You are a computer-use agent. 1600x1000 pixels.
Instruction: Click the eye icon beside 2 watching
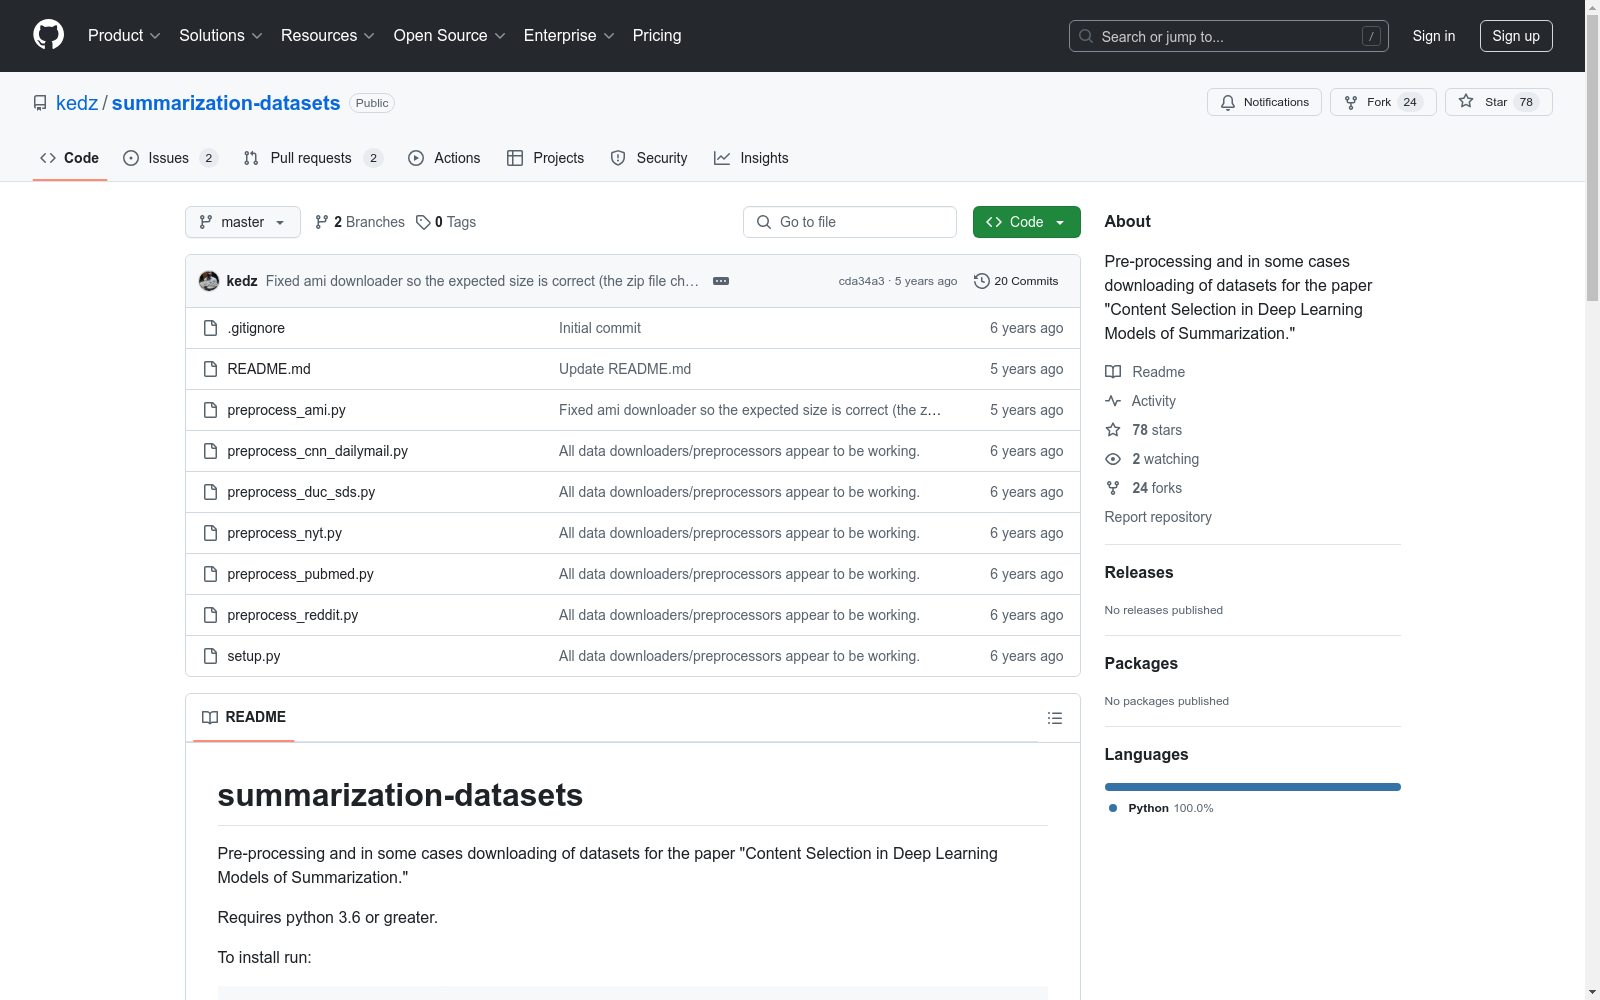point(1113,459)
